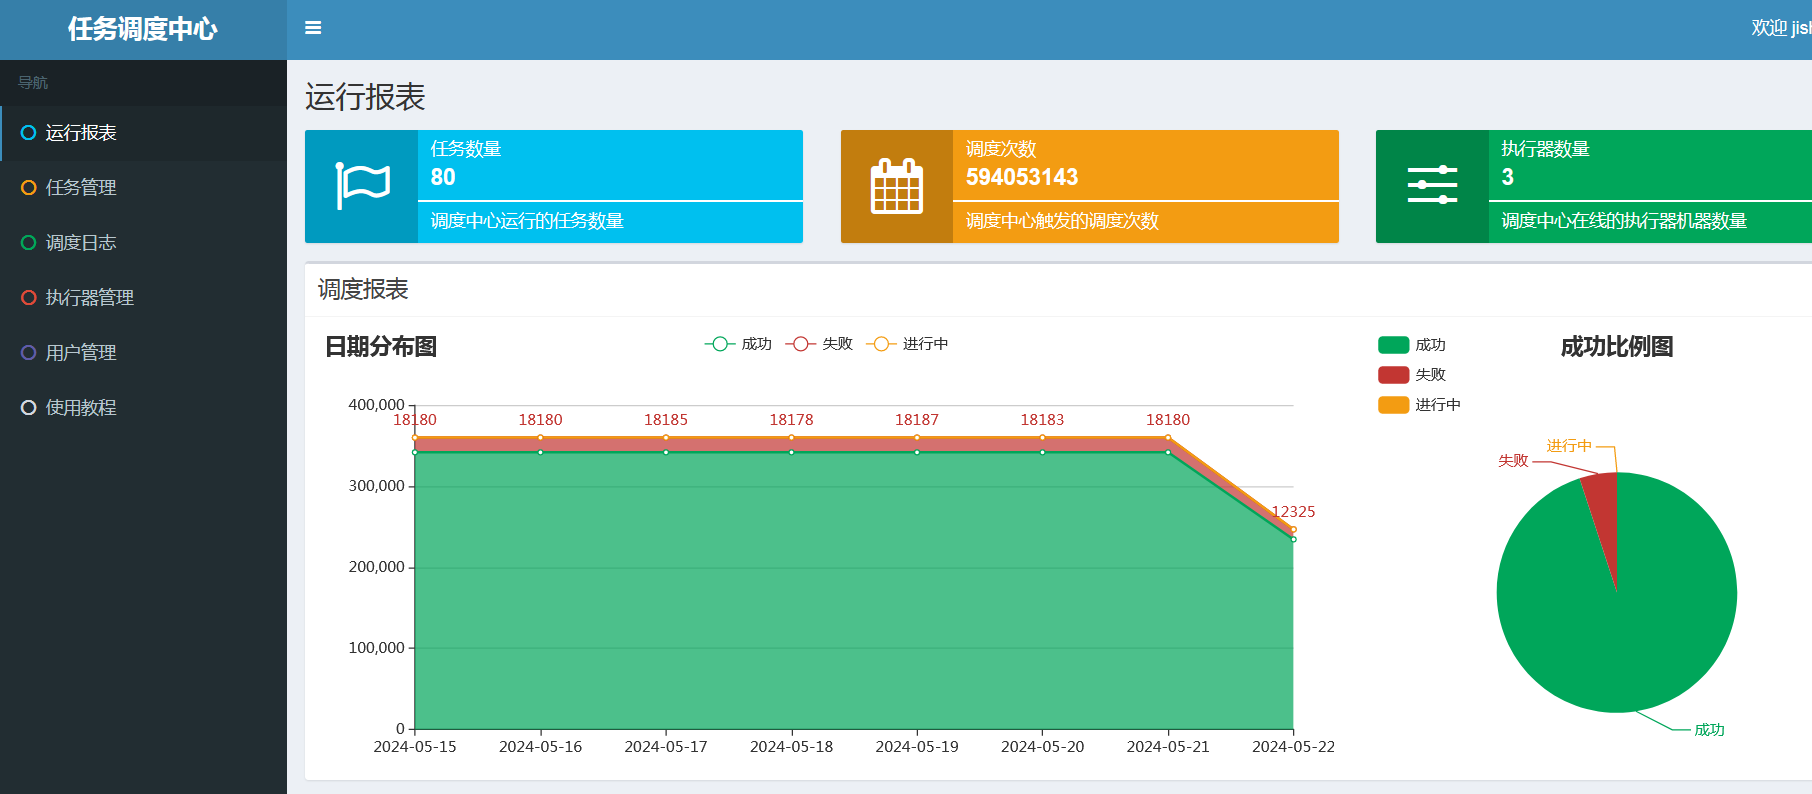
Task: Open 使用教程 in the sidebar
Action: coord(143,408)
